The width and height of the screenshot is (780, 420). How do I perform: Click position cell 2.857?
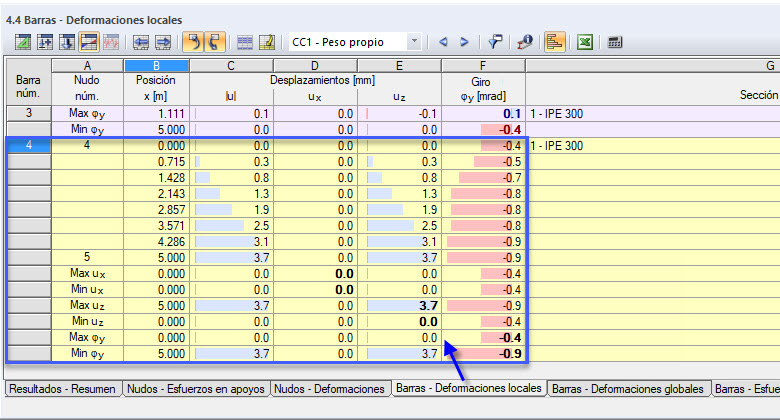tap(156, 210)
